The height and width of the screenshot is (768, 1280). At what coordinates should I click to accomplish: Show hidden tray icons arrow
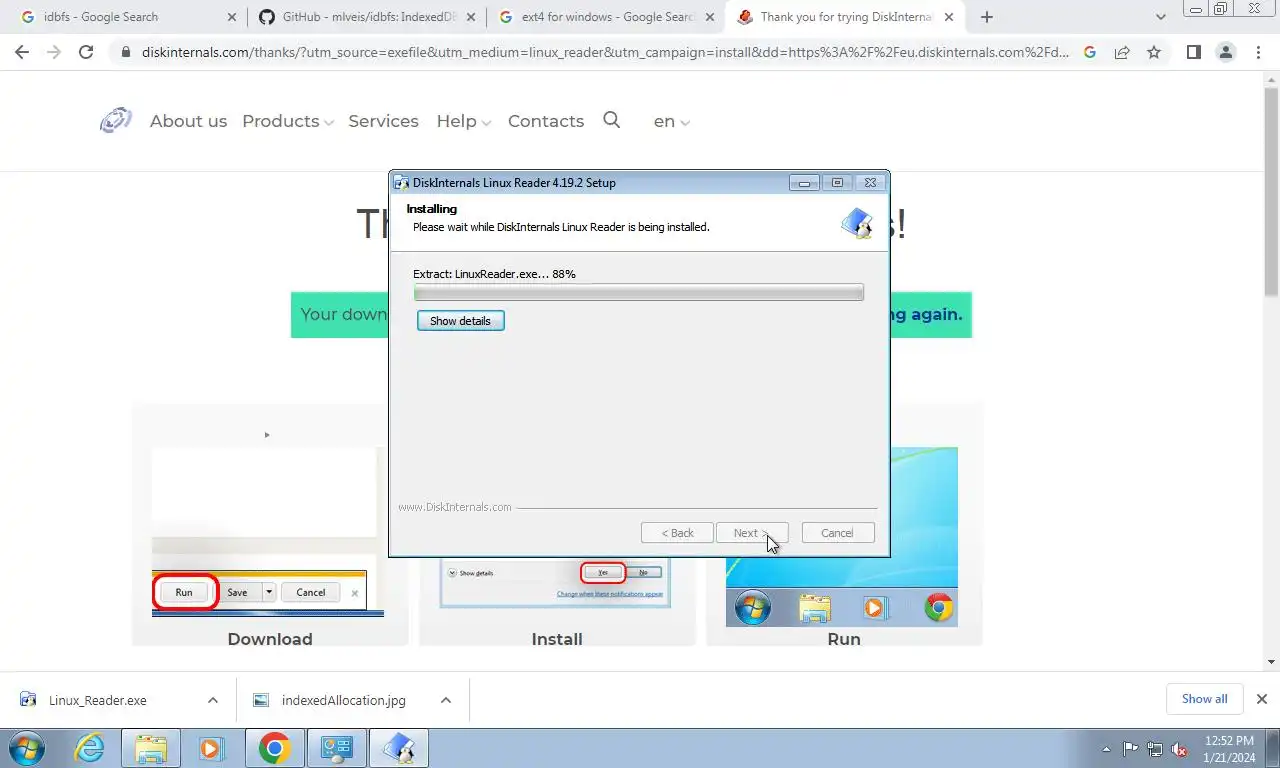point(1106,749)
